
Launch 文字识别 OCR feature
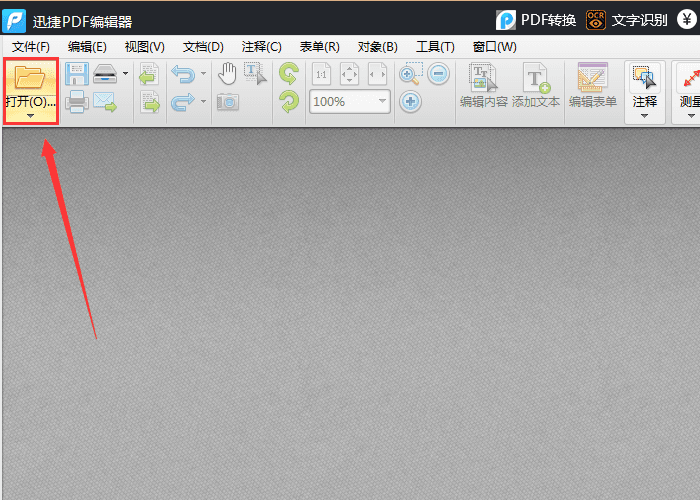tap(627, 20)
